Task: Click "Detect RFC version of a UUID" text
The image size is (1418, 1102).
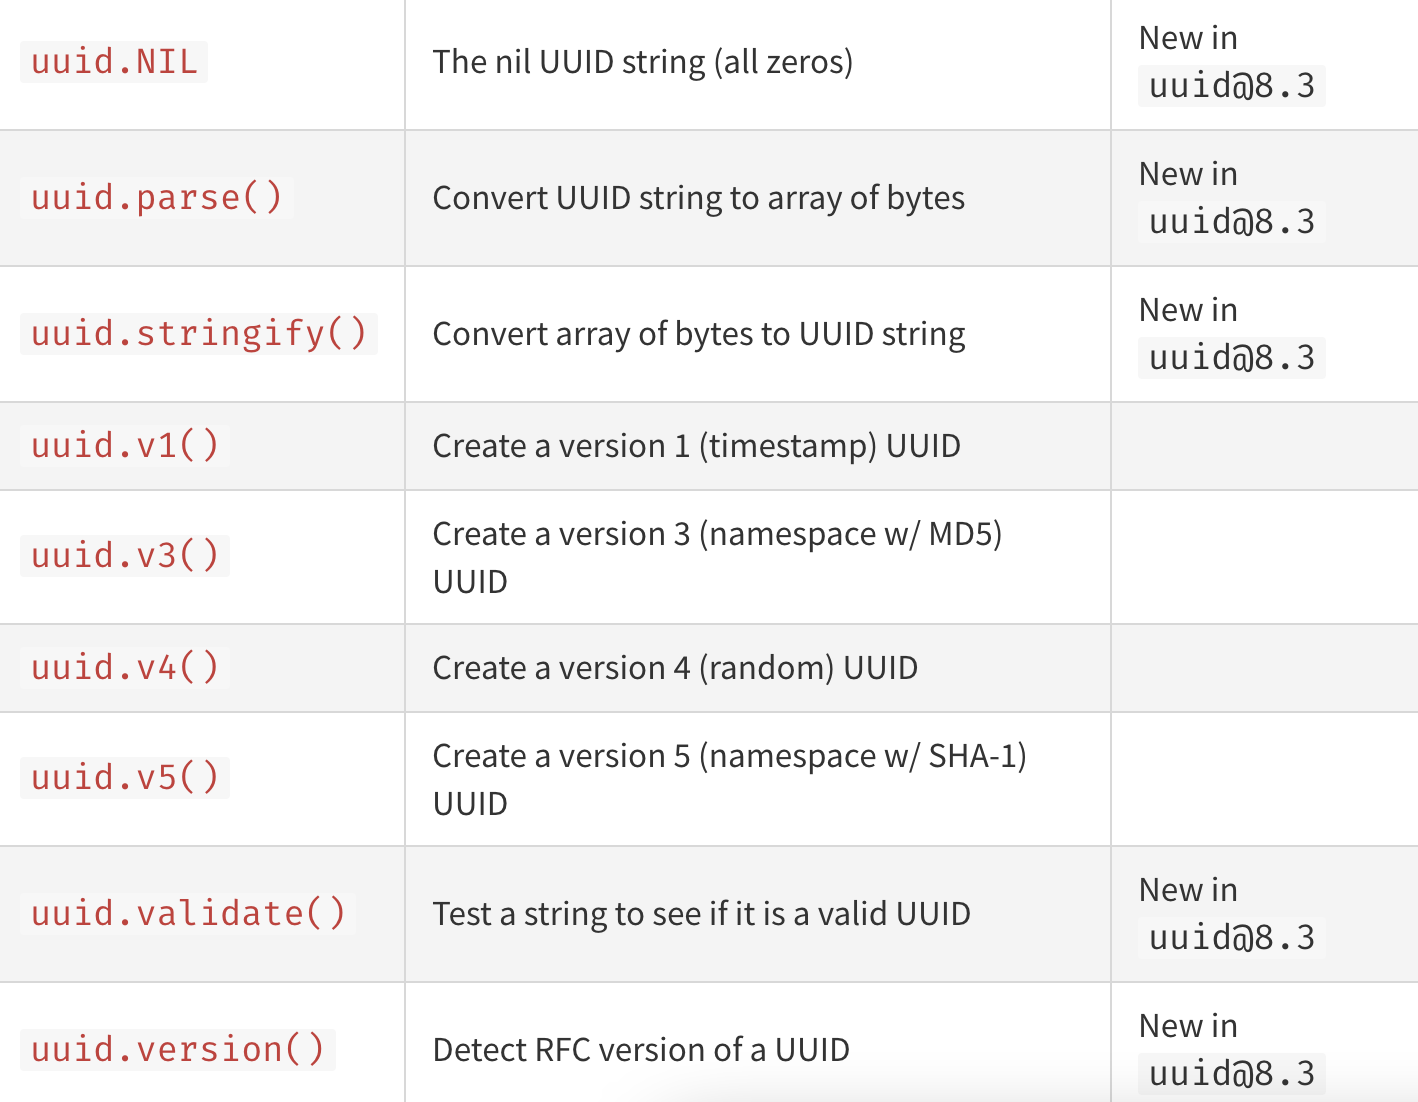Action: point(641,1050)
